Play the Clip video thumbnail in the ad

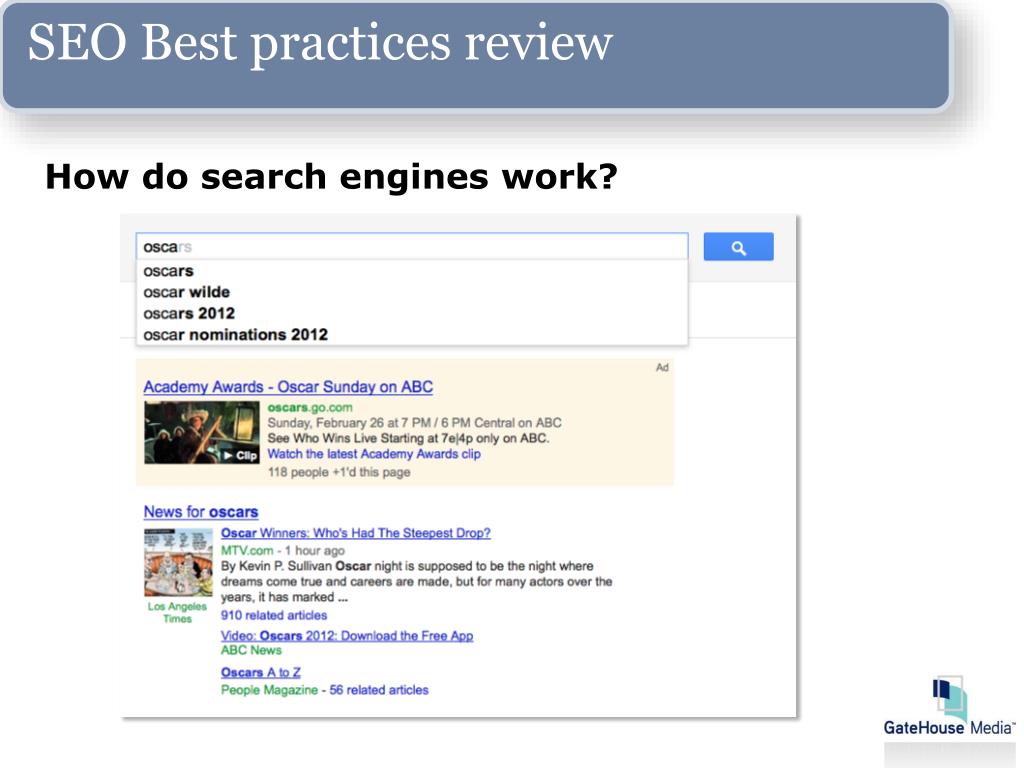point(202,432)
